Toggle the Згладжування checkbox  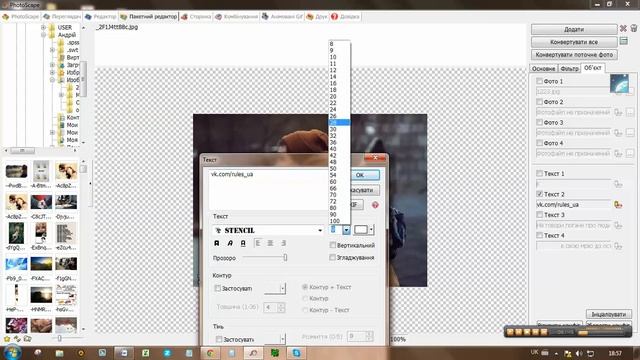point(332,258)
